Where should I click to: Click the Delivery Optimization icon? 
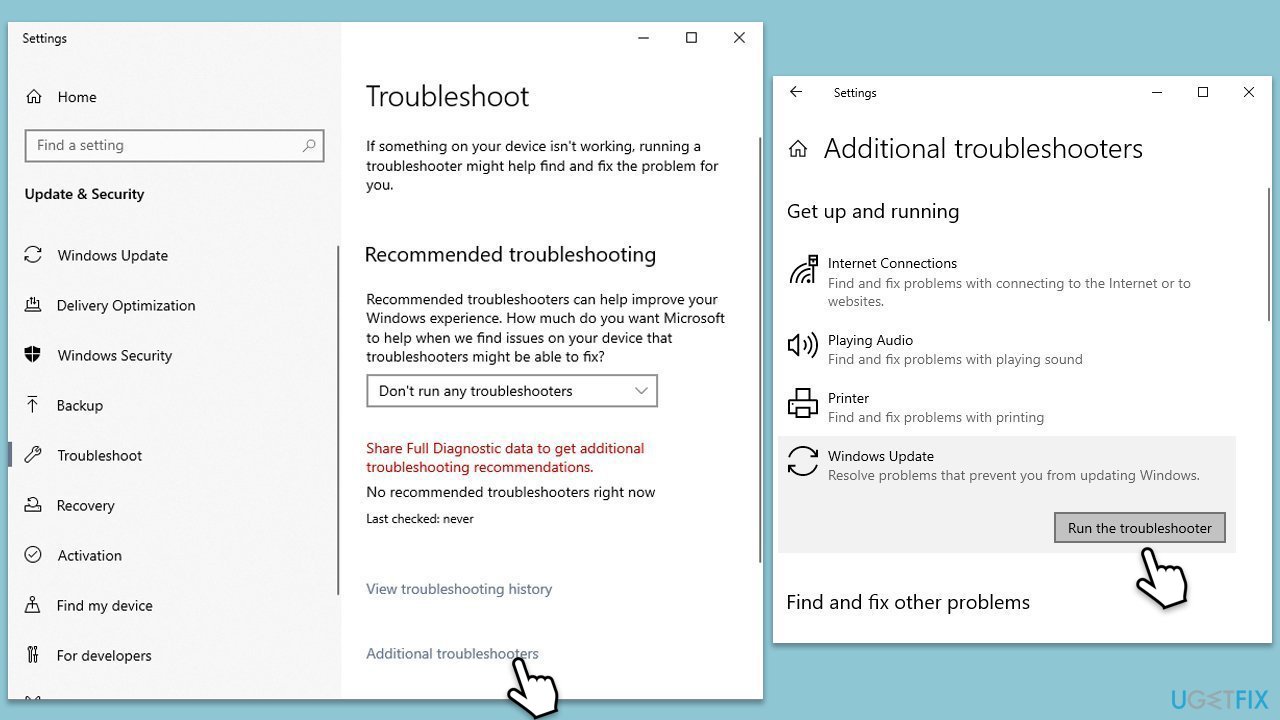(33, 305)
